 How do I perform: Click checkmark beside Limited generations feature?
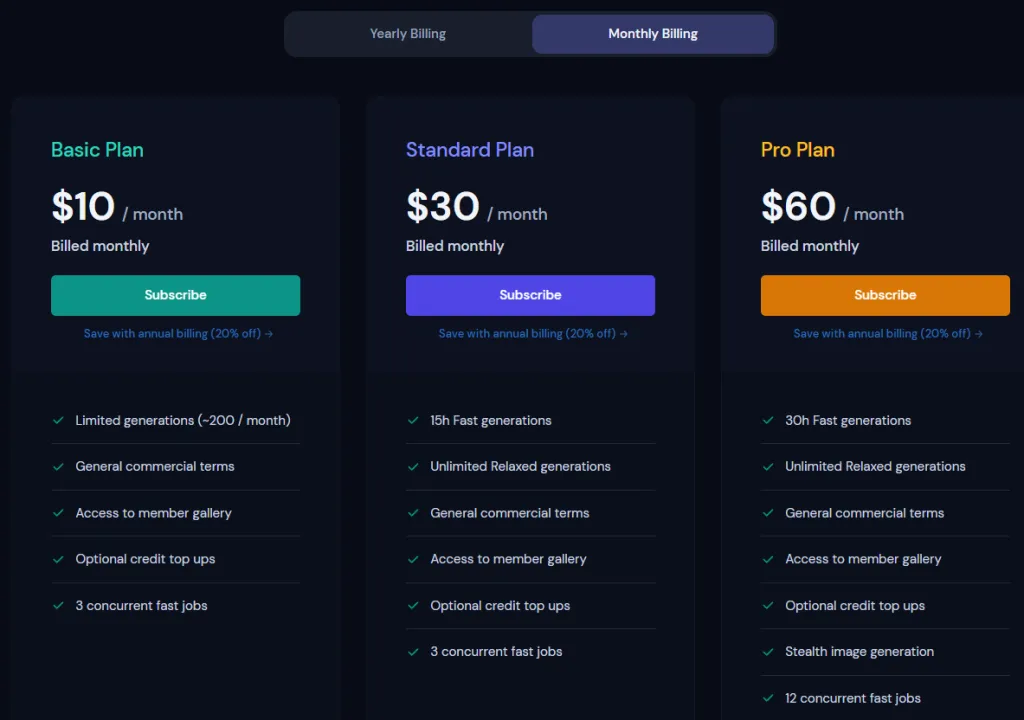(x=58, y=421)
